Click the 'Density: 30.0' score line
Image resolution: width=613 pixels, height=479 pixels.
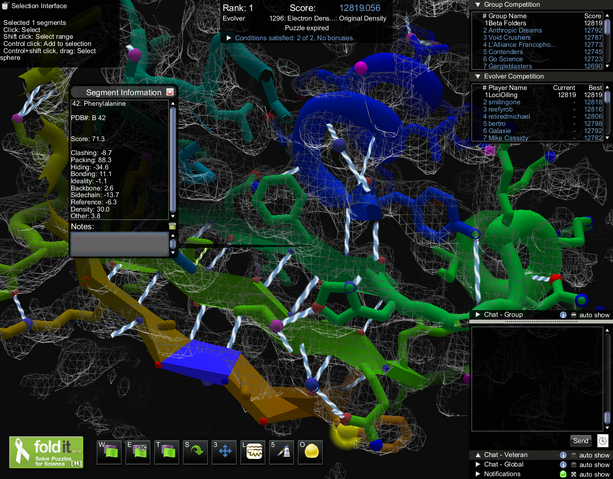tap(90, 209)
